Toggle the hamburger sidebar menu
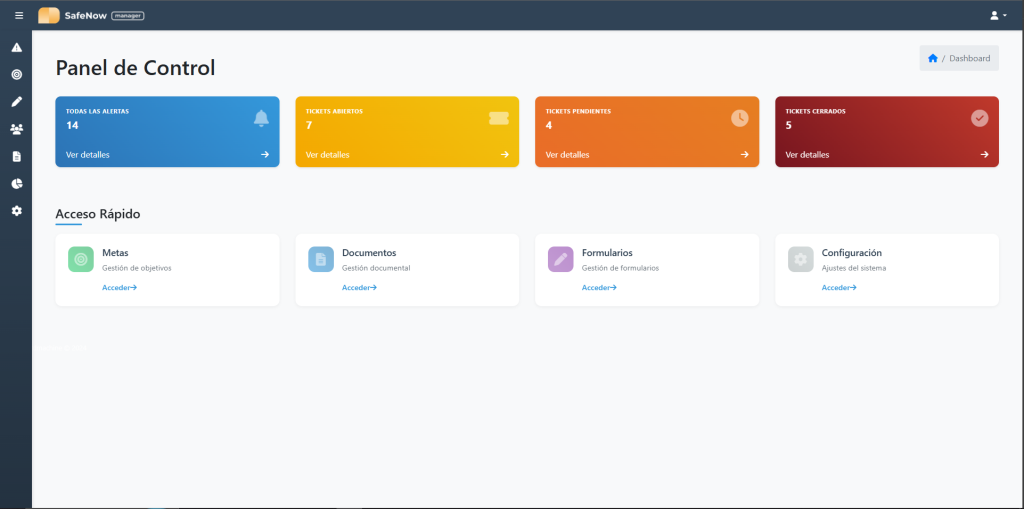 click(18, 15)
